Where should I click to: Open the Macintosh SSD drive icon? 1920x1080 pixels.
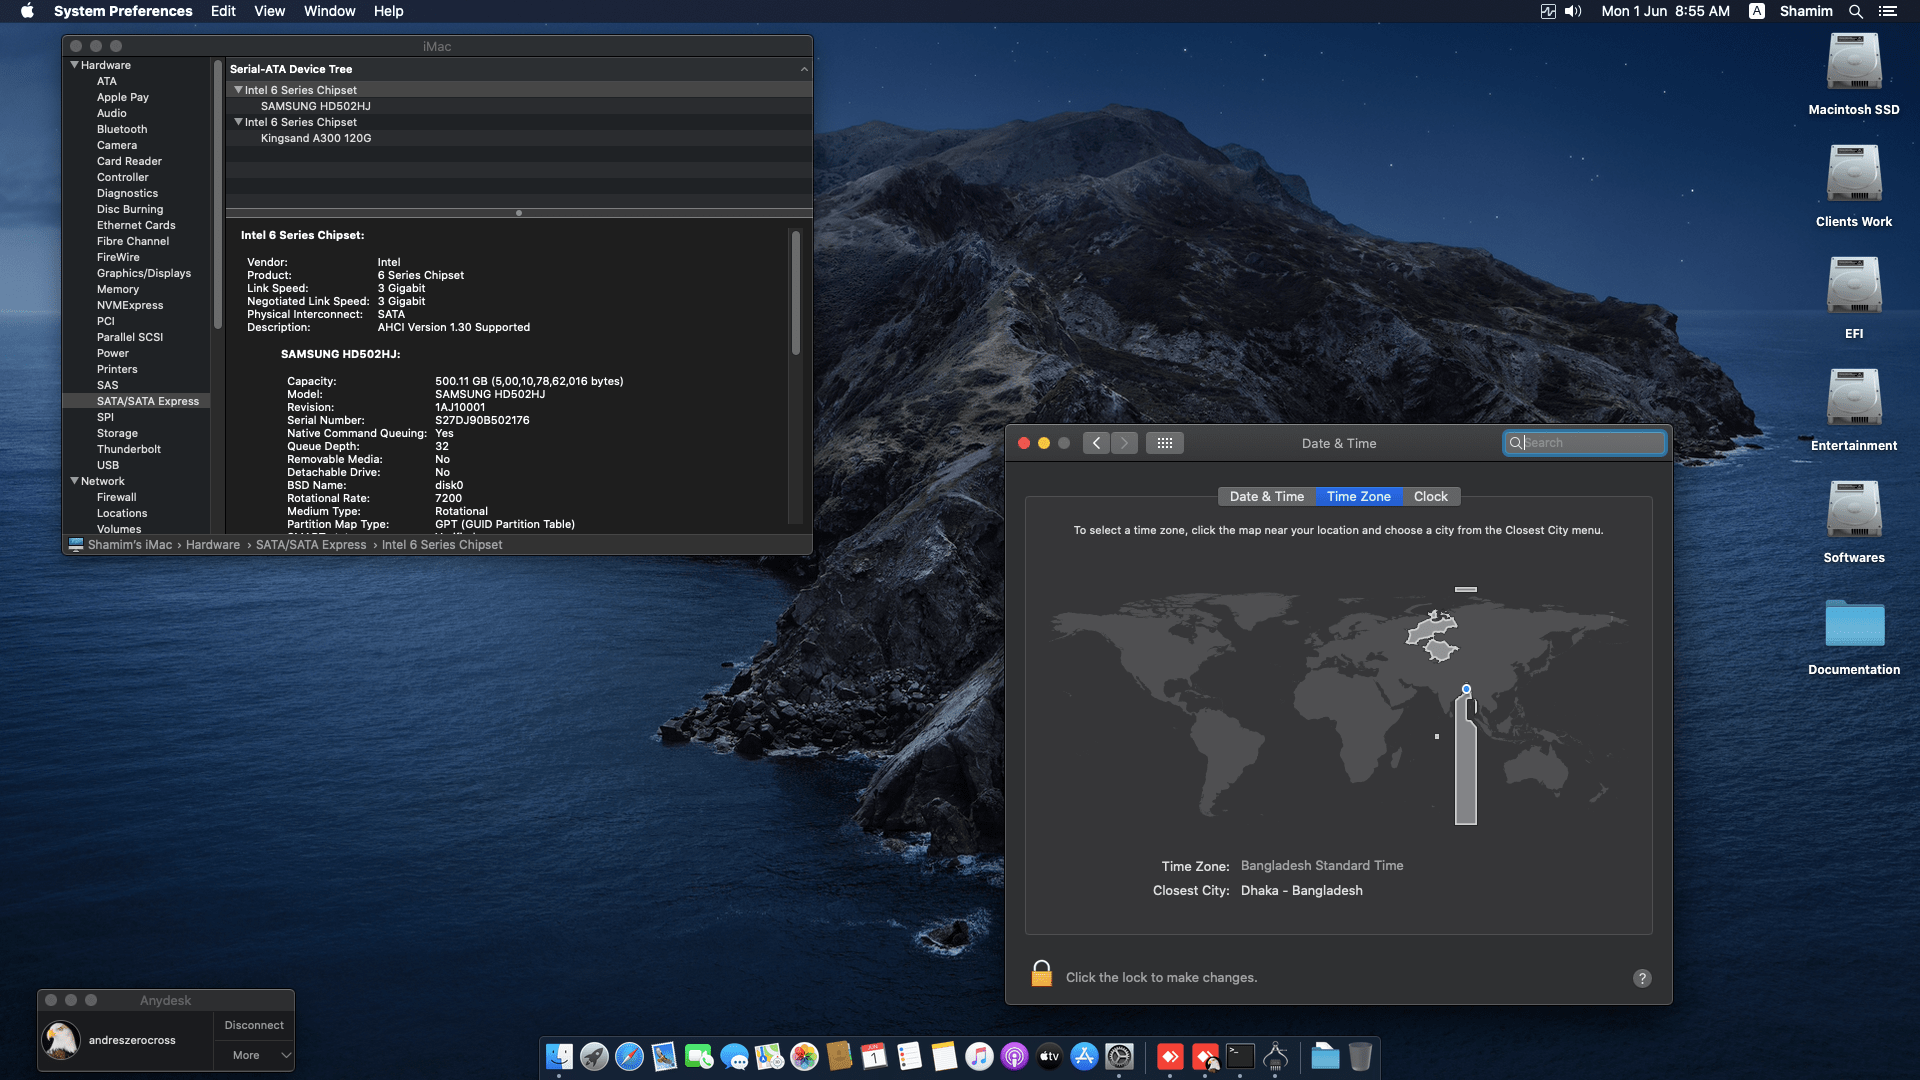(1853, 64)
